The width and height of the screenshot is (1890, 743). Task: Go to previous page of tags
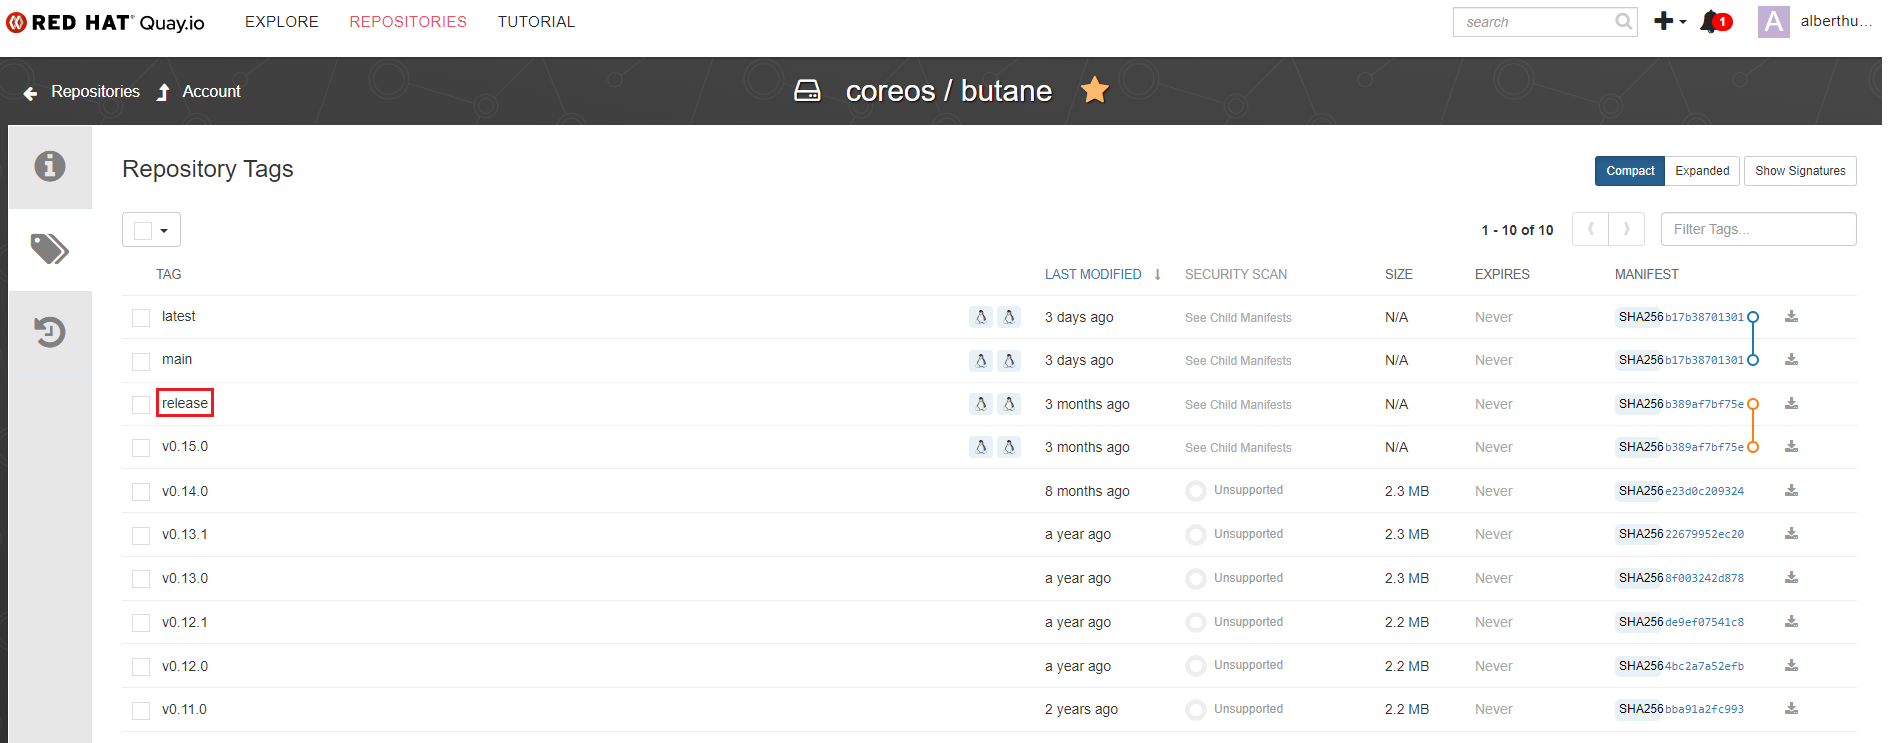1590,229
